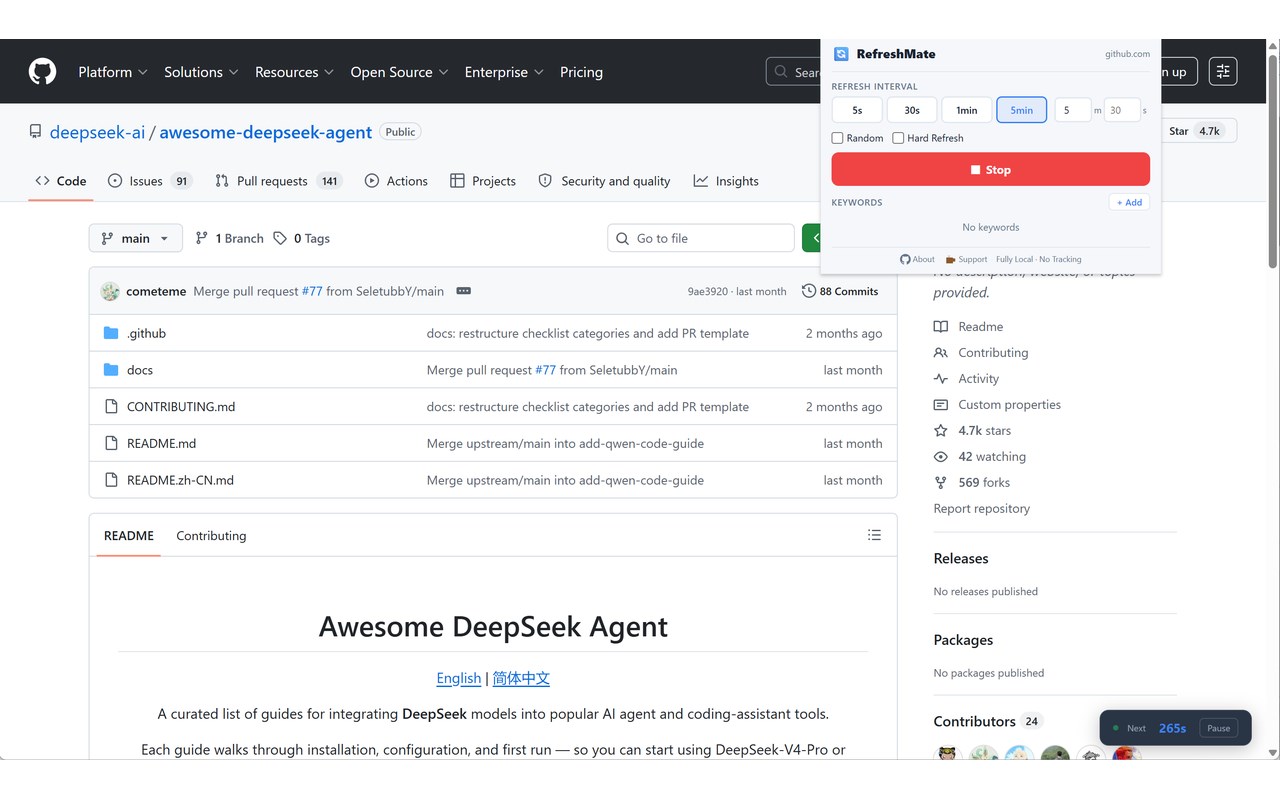Screen dimensions: 1280x800
Task: Stop auto-refresh with the red Stop button
Action: pyautogui.click(x=991, y=170)
